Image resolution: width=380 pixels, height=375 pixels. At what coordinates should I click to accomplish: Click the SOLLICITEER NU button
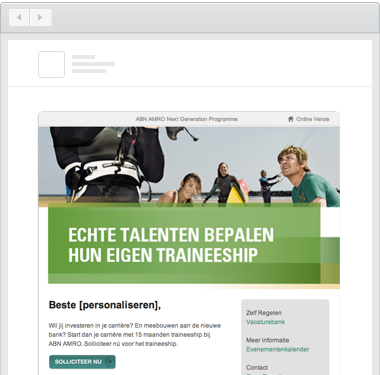[x=82, y=362]
